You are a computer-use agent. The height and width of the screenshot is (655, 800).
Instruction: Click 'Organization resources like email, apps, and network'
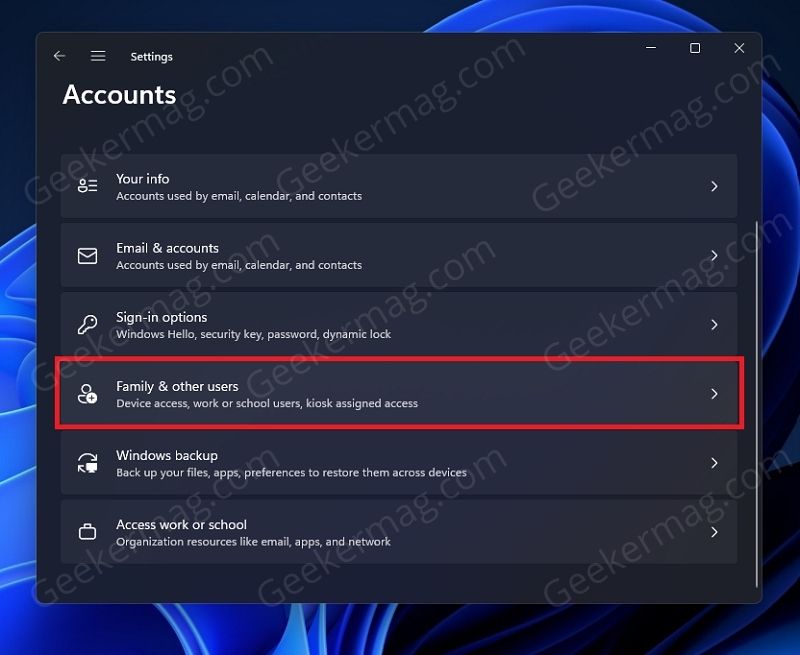point(253,541)
